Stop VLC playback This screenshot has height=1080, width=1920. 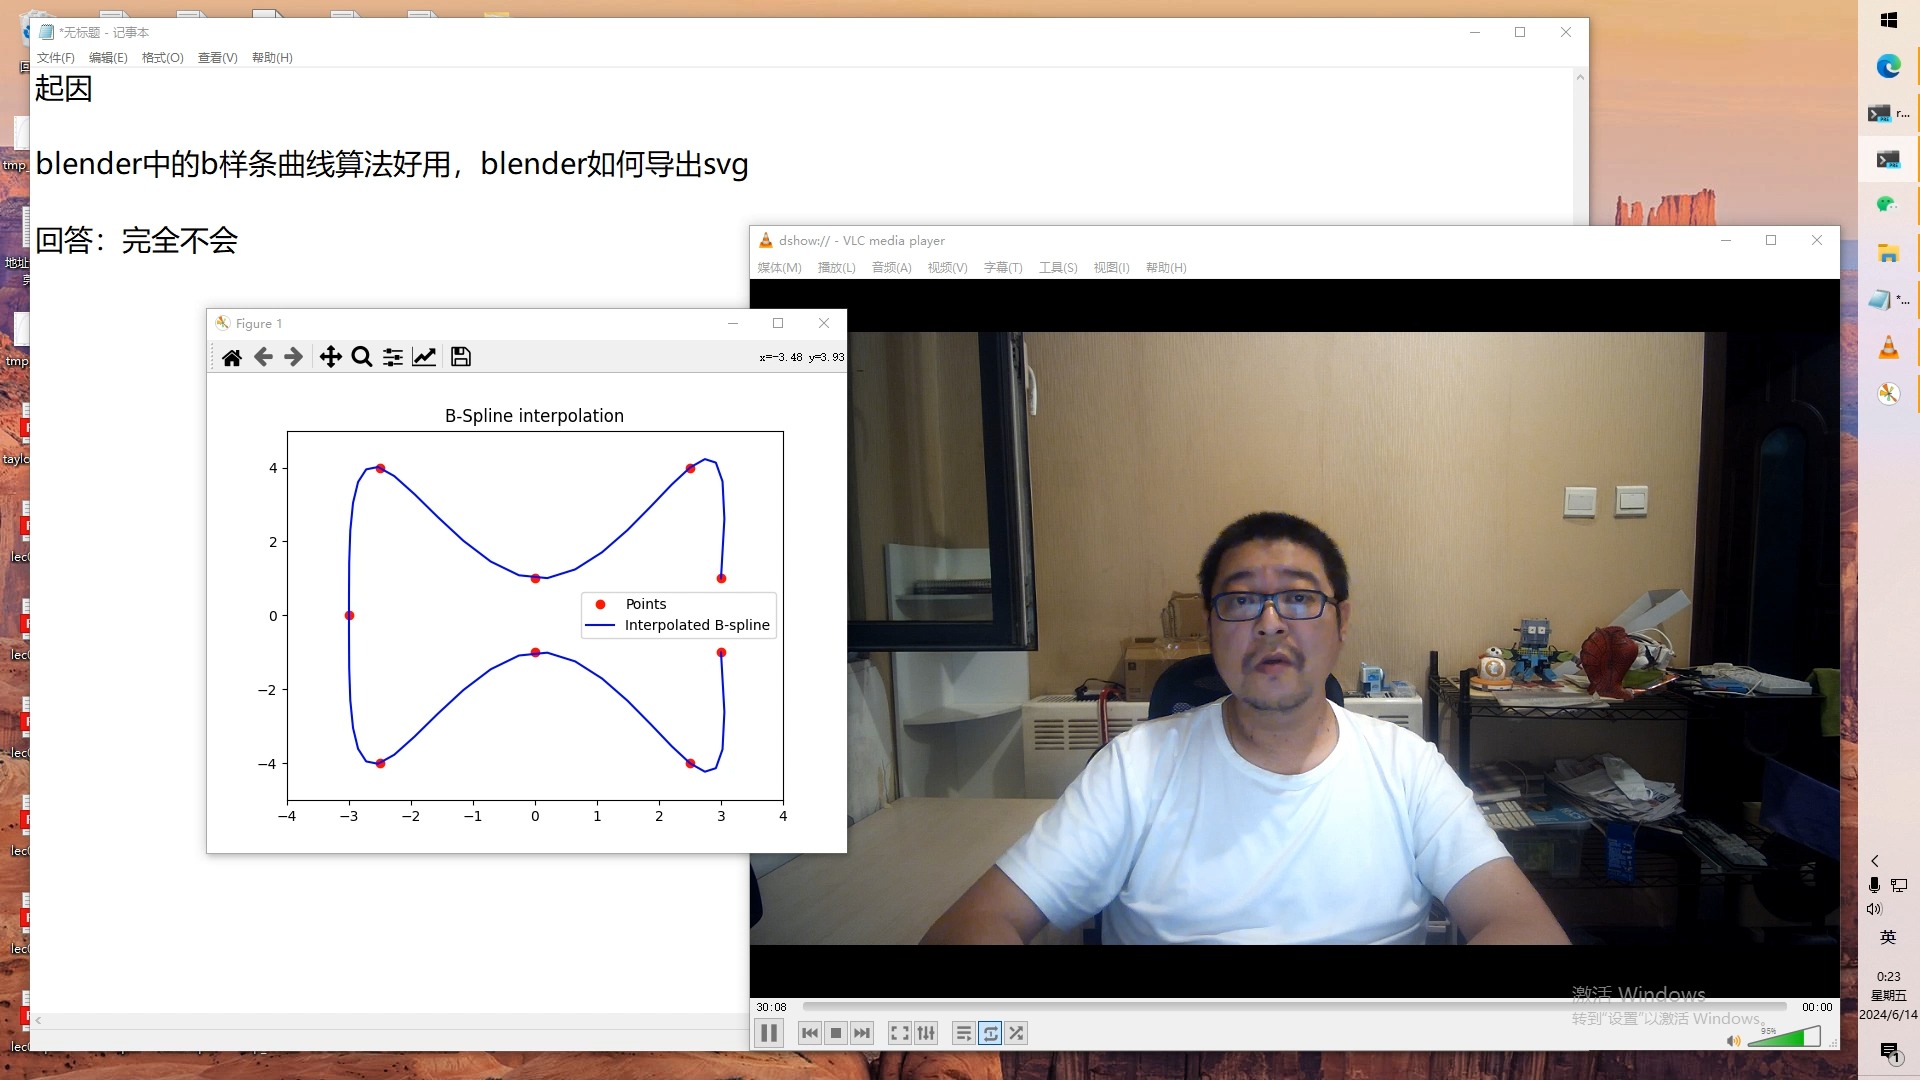pos(836,1033)
